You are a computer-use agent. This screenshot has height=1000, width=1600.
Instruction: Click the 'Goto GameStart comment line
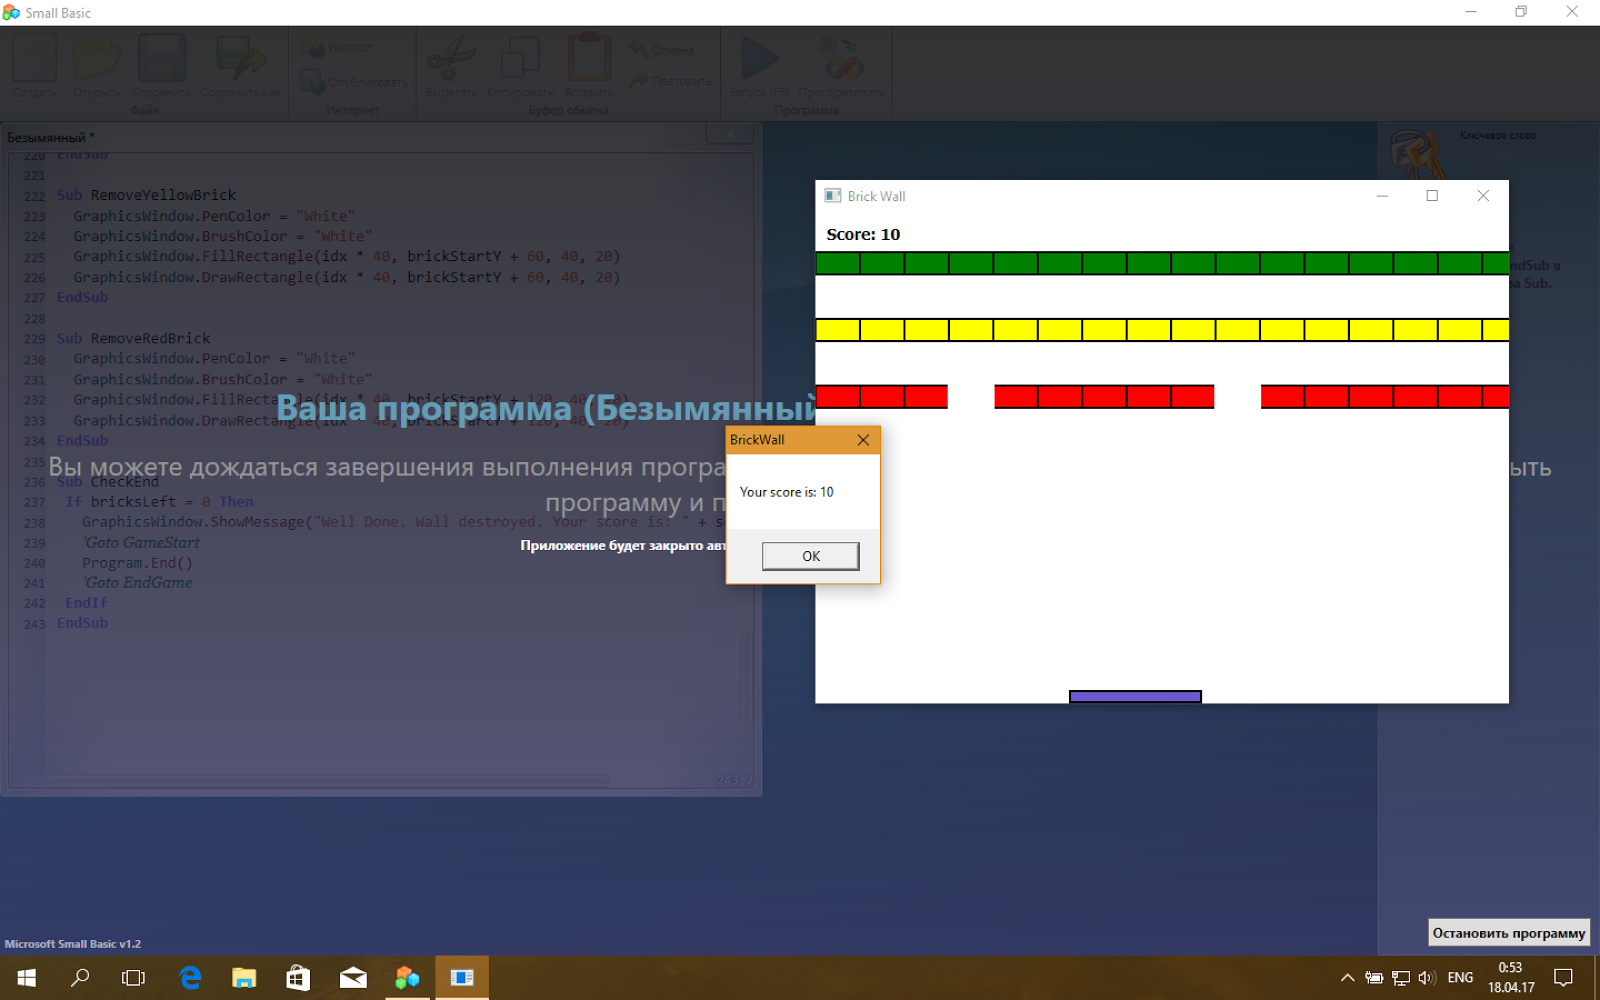[141, 542]
